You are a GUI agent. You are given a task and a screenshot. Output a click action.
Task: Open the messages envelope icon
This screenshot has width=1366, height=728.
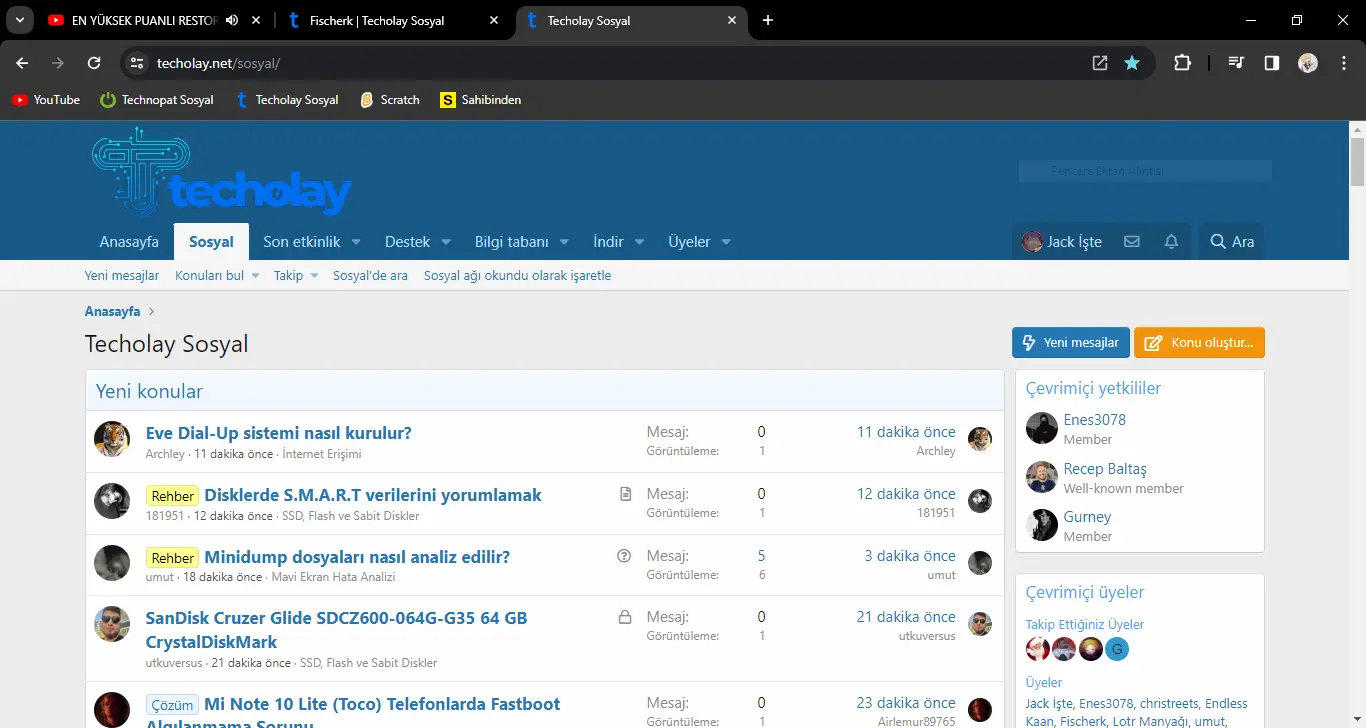point(1132,242)
